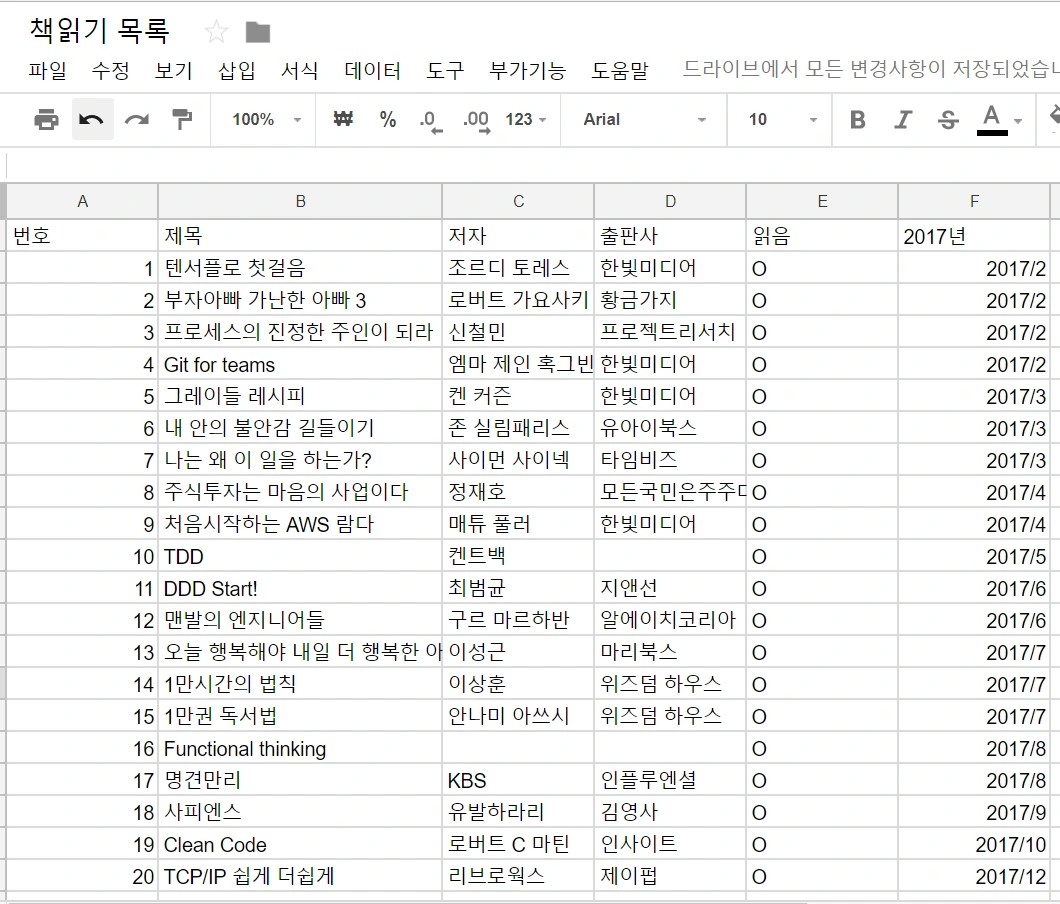The image size is (1060, 904).
Task: Open the Arial font family dropdown
Action: [x=640, y=119]
